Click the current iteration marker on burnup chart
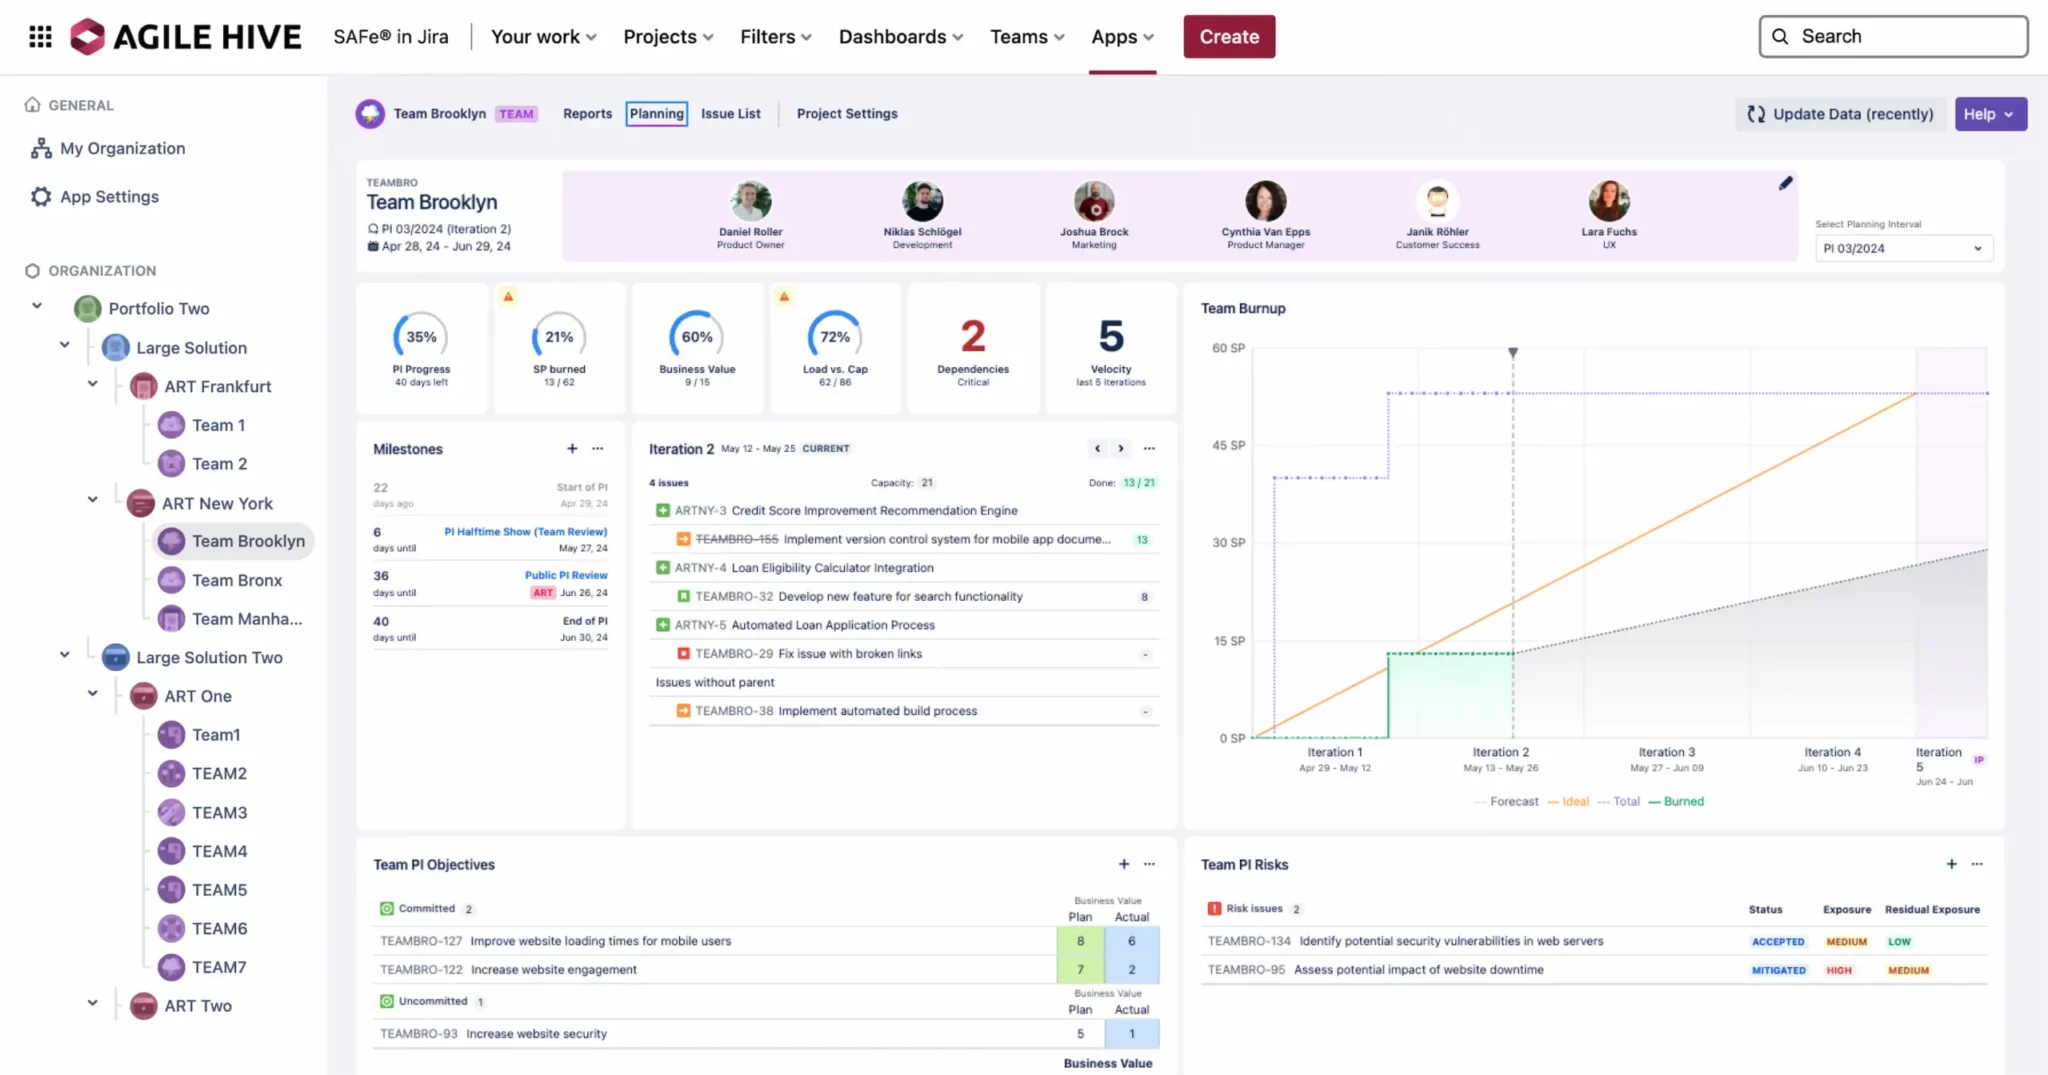The width and height of the screenshot is (2048, 1075). tap(1513, 353)
